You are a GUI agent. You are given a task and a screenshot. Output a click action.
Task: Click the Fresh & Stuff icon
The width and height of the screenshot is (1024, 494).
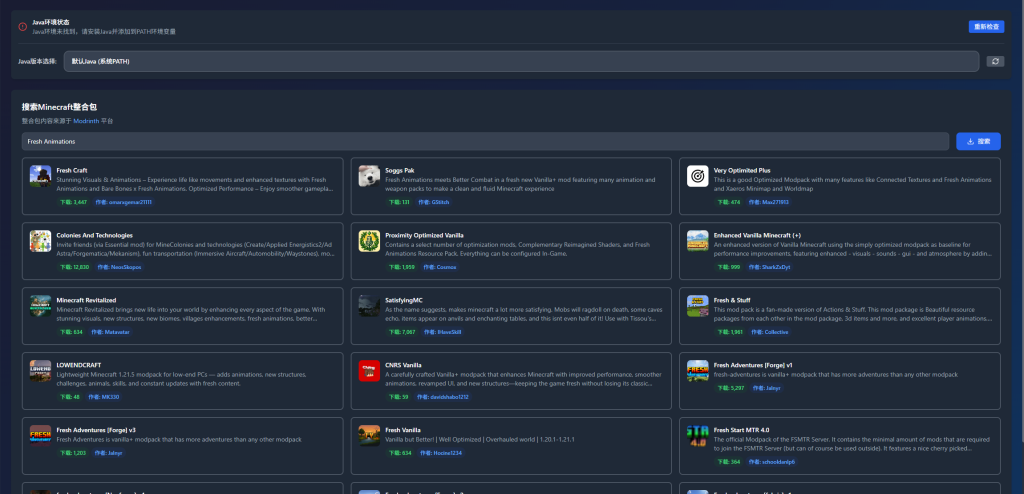697,306
